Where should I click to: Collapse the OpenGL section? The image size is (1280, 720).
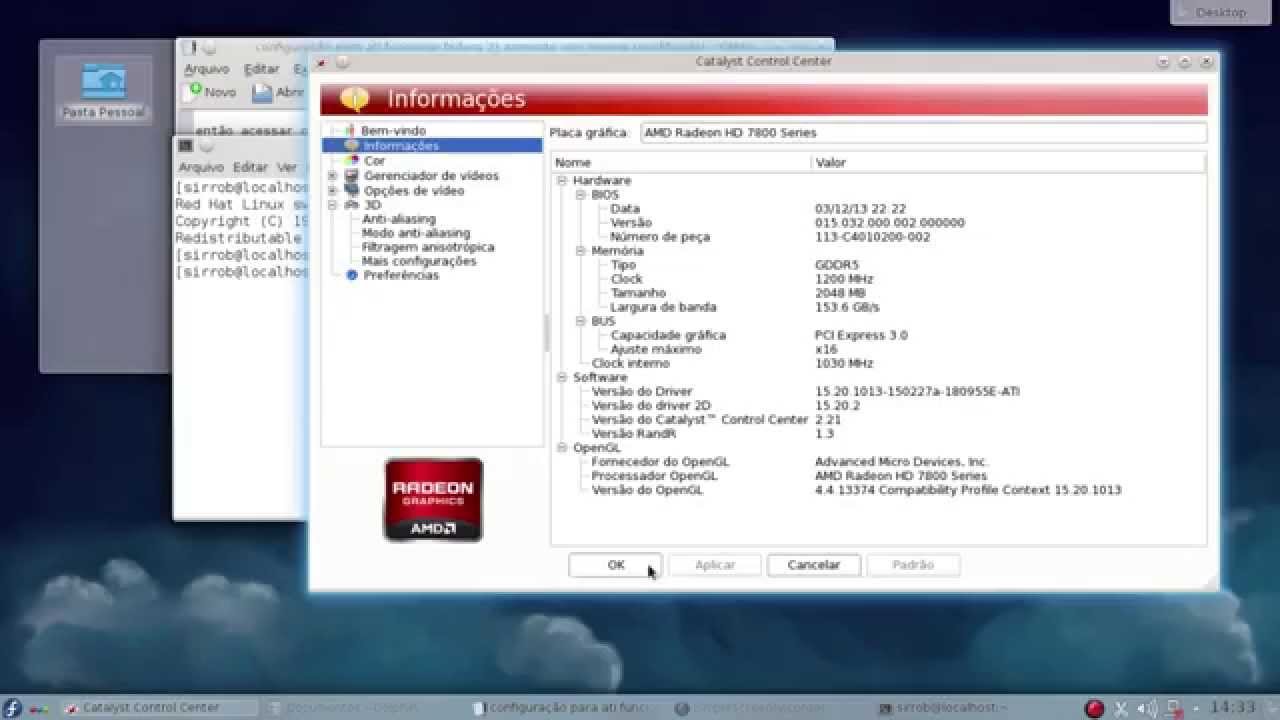click(x=562, y=448)
